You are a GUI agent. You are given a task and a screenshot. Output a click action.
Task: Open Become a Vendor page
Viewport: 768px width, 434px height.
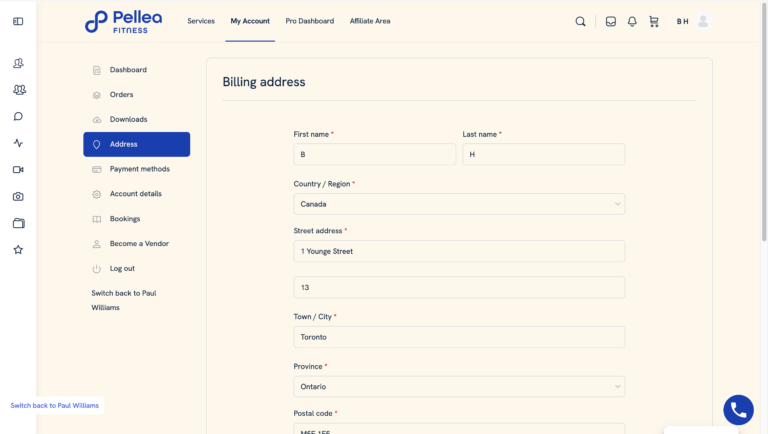(x=139, y=243)
